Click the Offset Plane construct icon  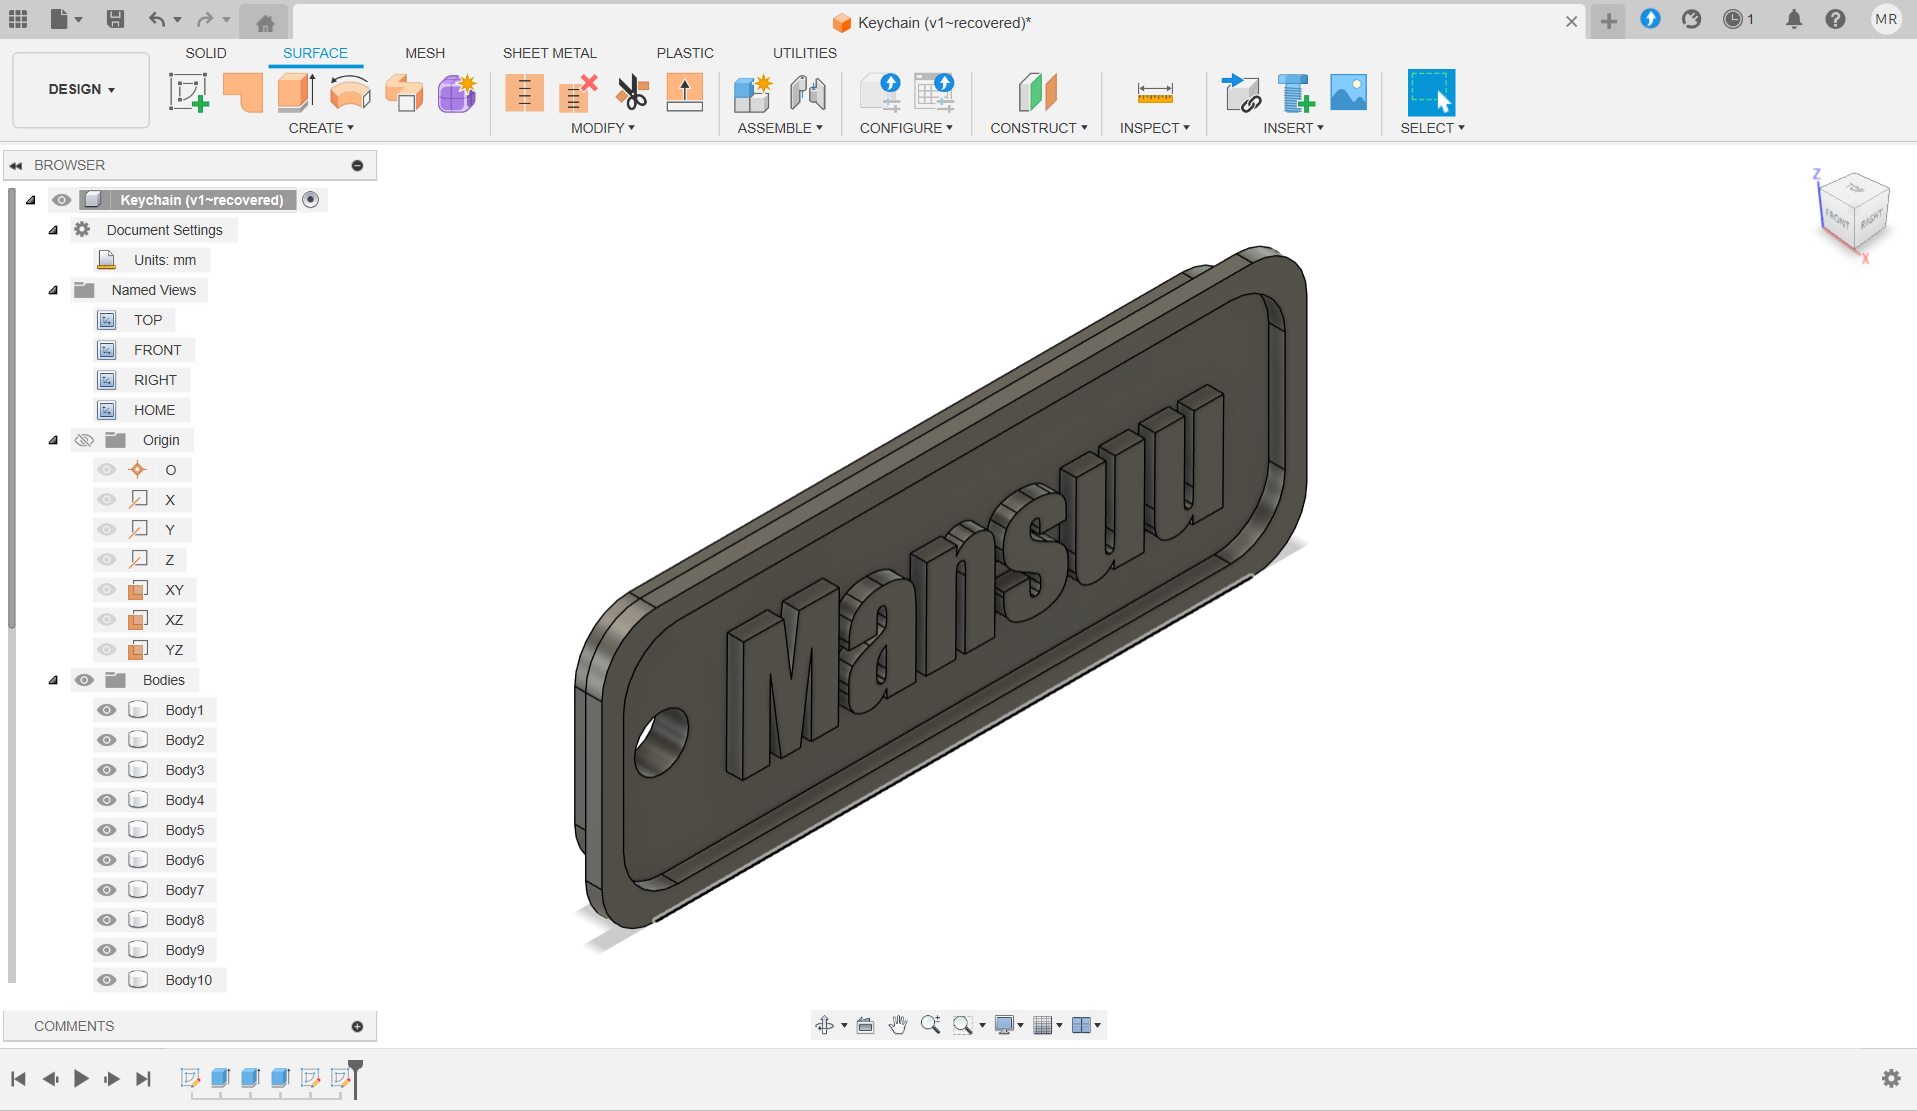1038,92
